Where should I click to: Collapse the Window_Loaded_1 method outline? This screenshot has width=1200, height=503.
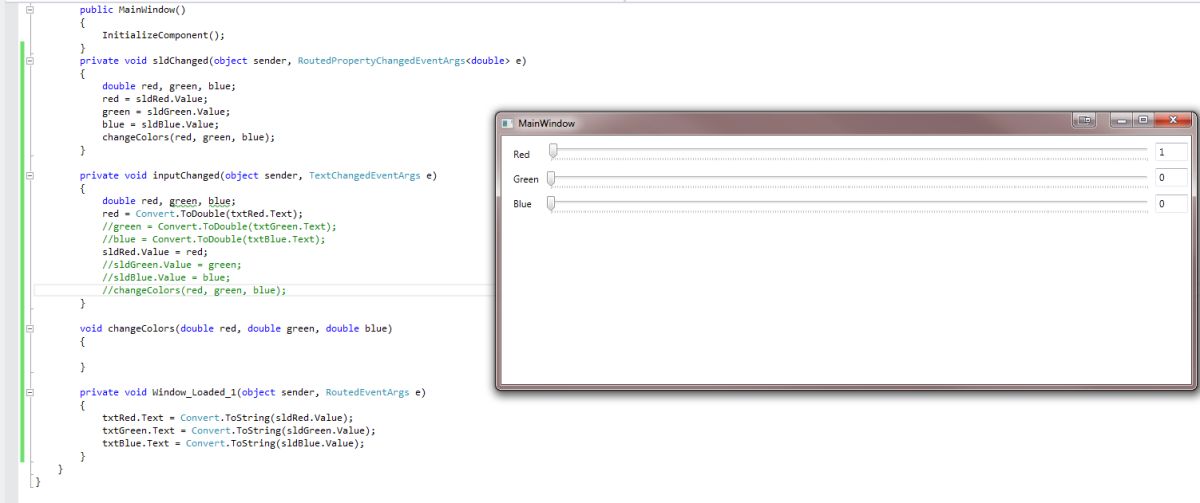click(x=29, y=393)
